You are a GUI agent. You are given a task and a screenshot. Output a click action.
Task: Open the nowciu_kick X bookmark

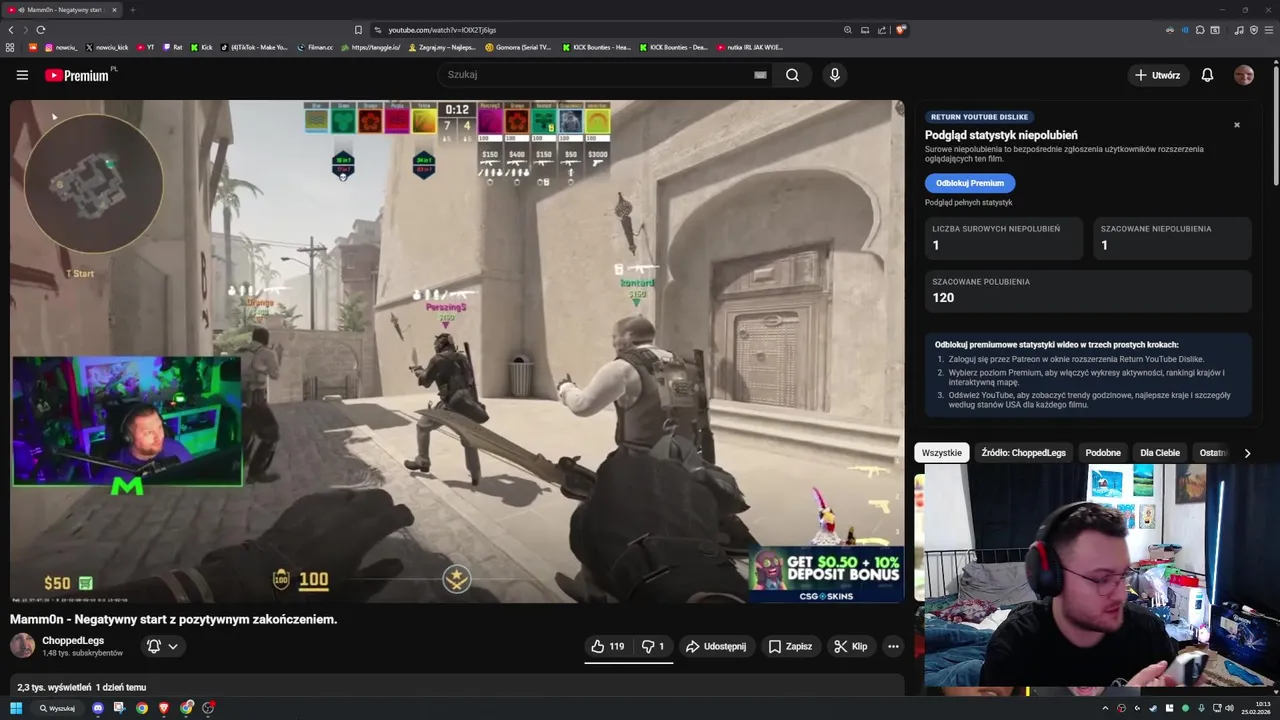(107, 47)
